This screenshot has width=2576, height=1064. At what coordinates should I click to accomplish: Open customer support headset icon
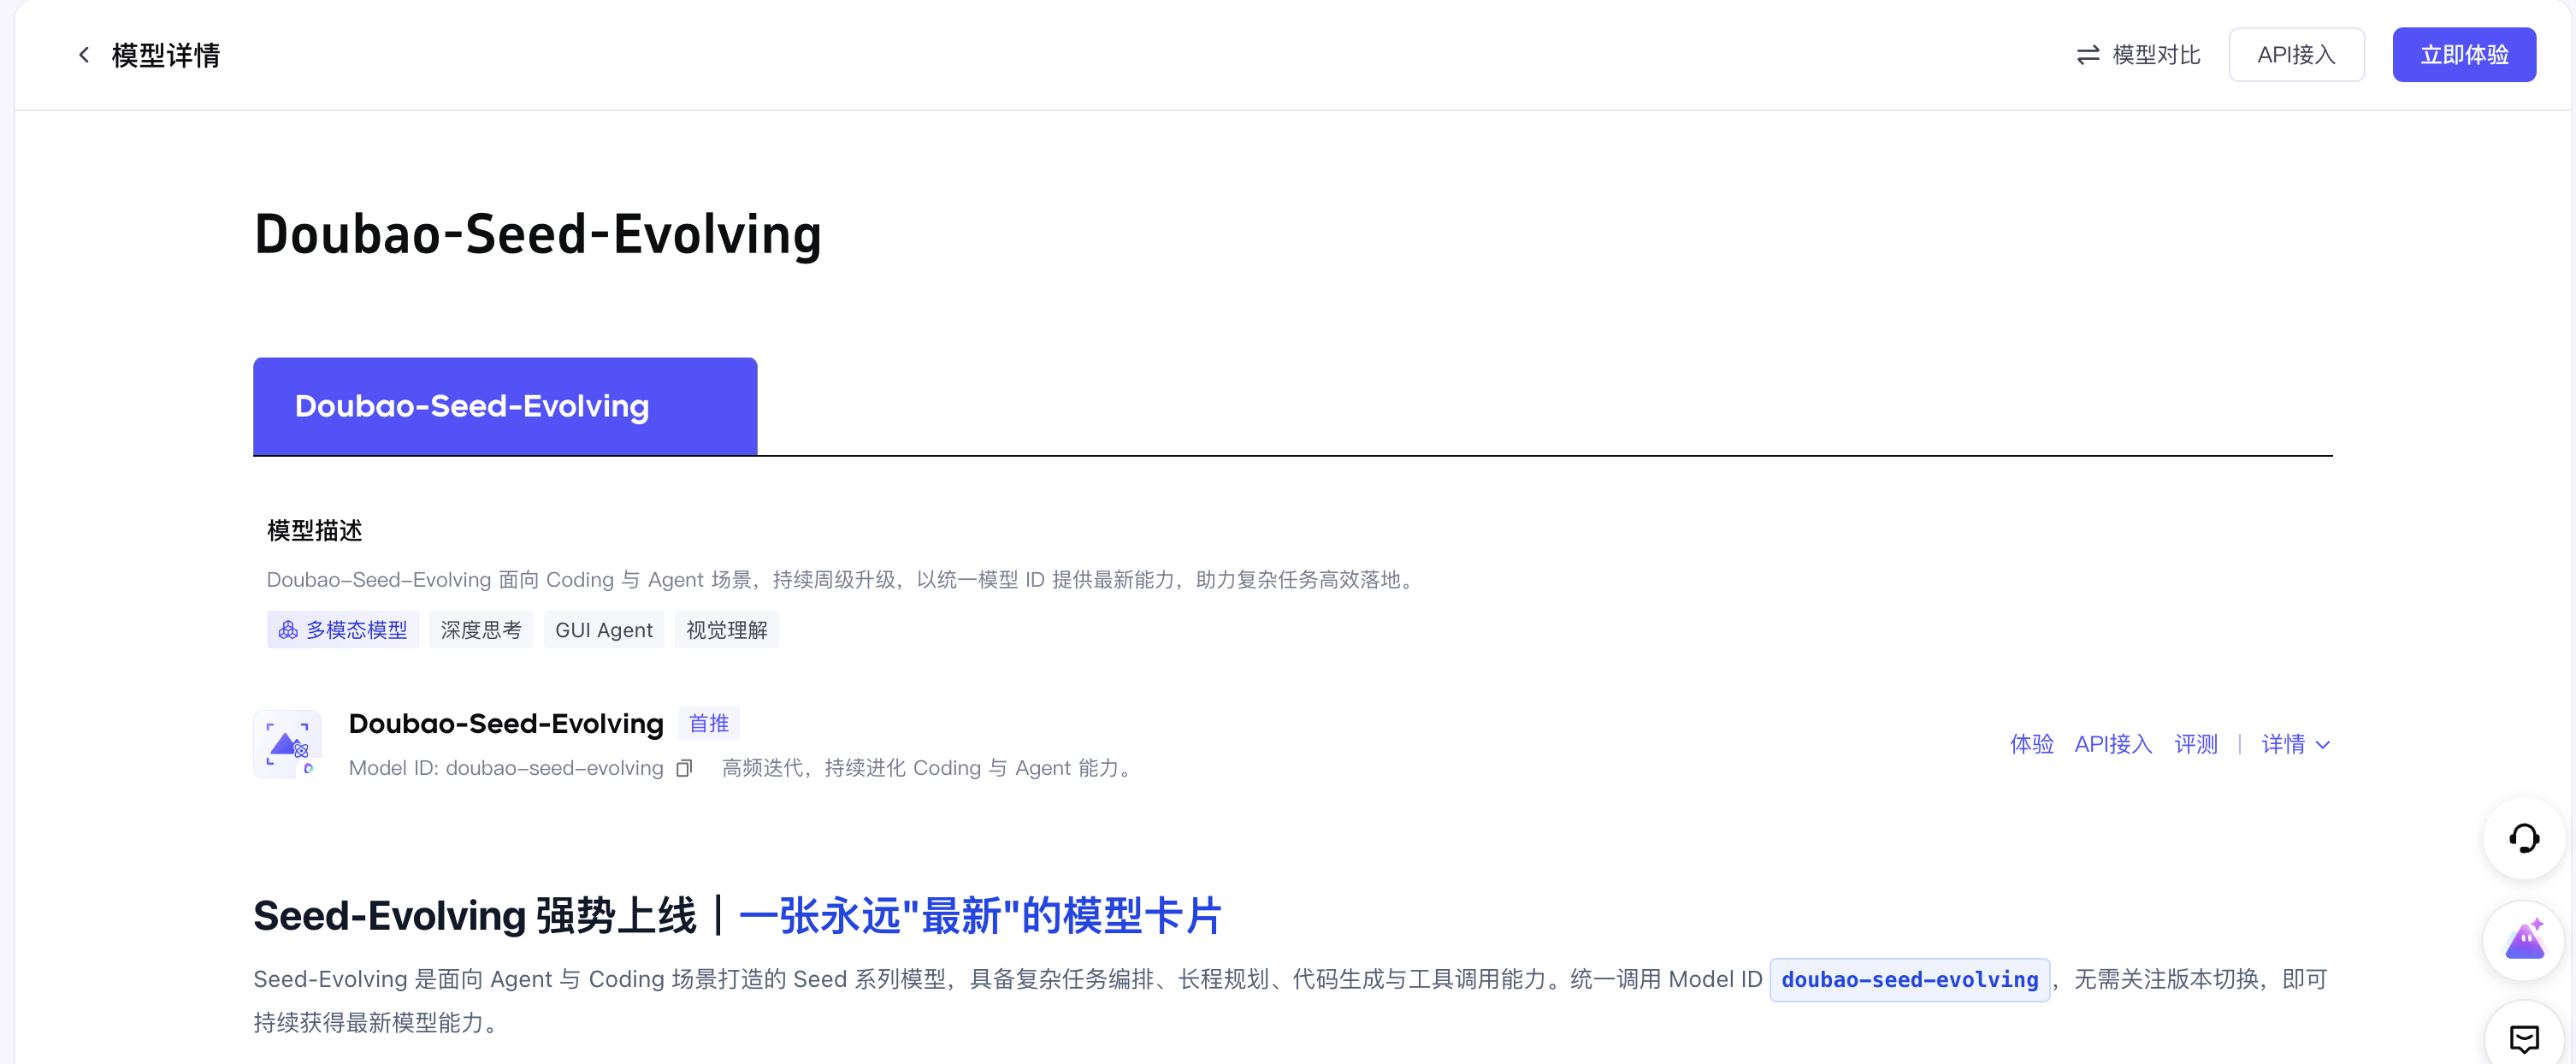click(x=2524, y=838)
